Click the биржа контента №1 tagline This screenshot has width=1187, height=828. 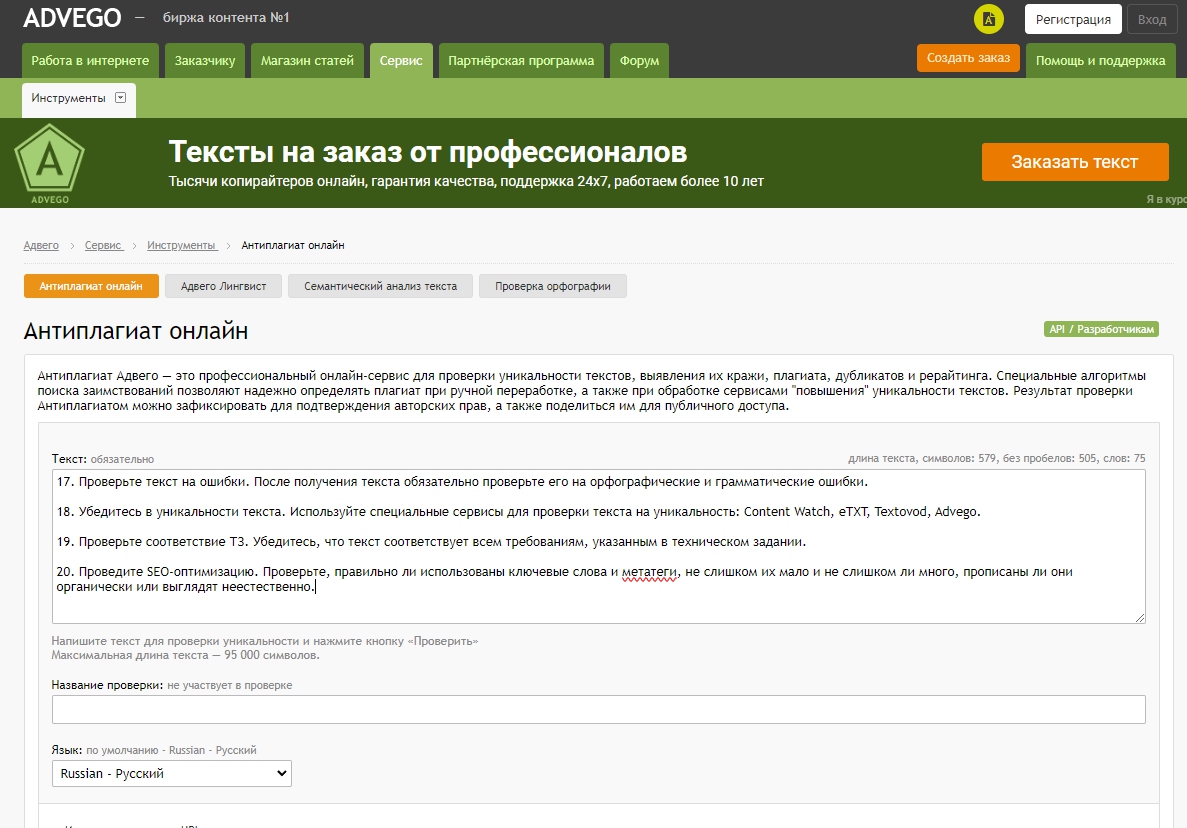click(x=226, y=17)
